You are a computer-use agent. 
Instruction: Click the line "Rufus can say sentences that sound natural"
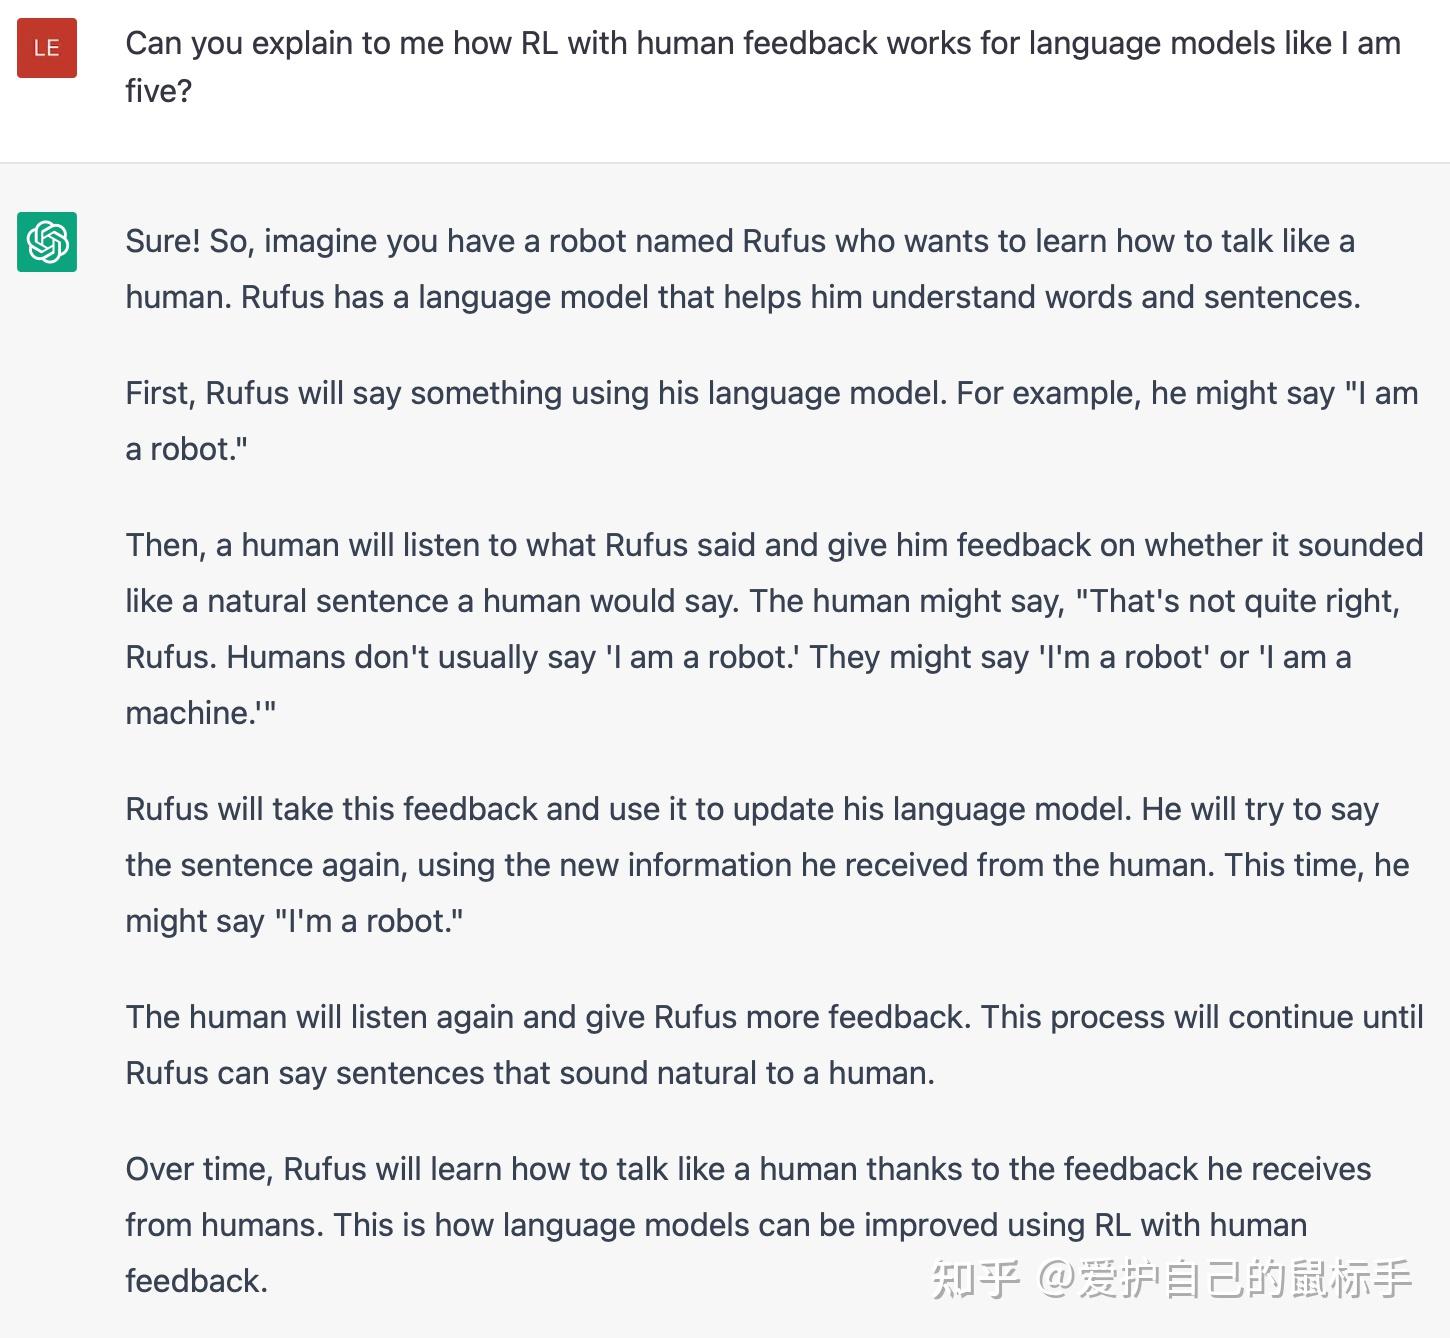pyautogui.click(x=529, y=1073)
